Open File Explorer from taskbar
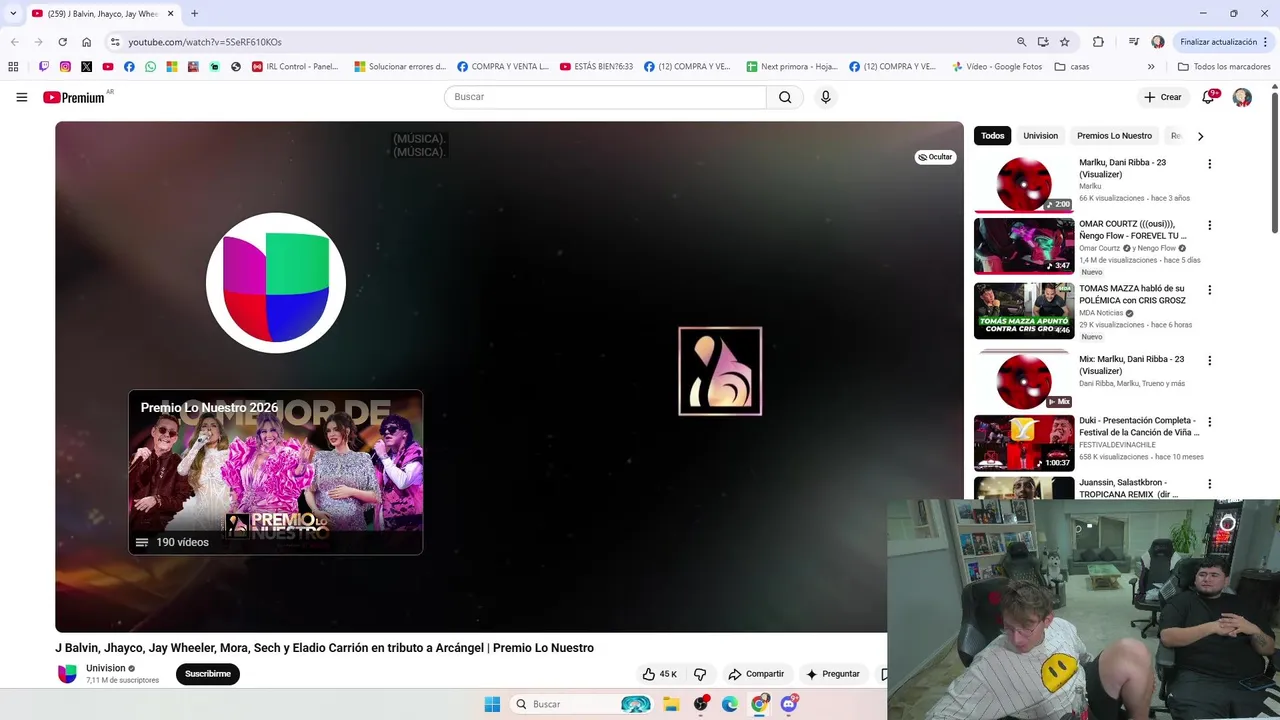The image size is (1280, 720). 671,704
